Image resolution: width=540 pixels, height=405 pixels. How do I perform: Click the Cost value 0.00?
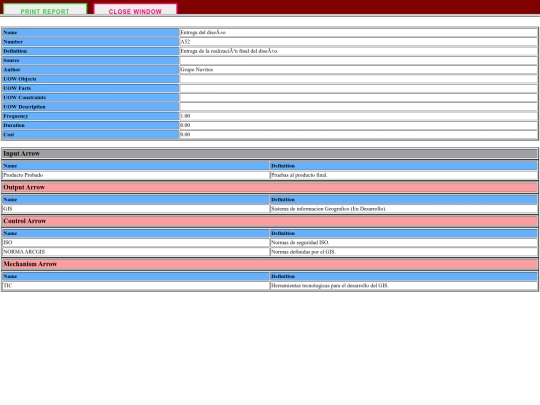pos(185,135)
